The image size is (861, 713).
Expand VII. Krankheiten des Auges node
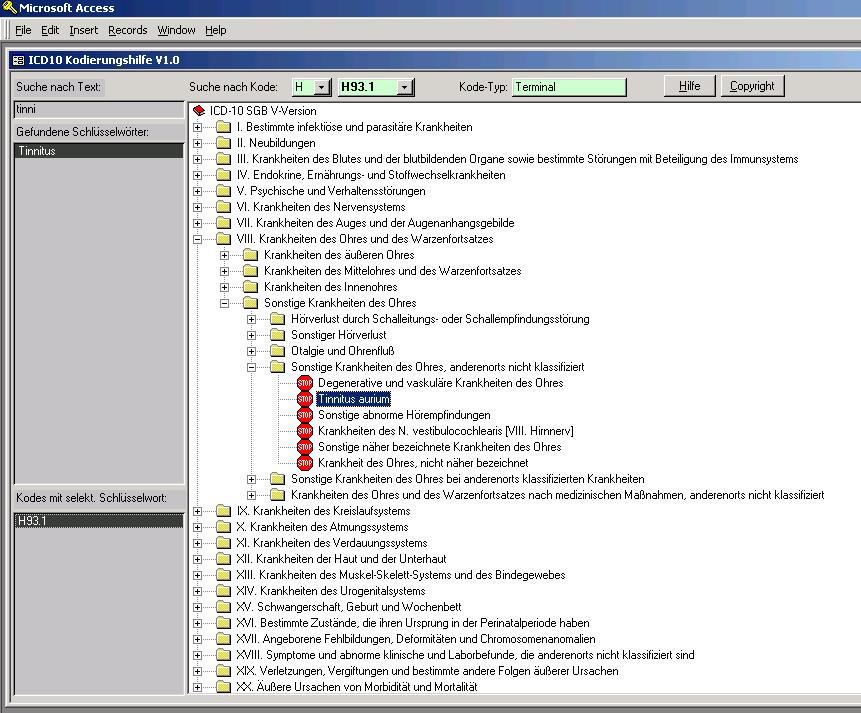198,223
